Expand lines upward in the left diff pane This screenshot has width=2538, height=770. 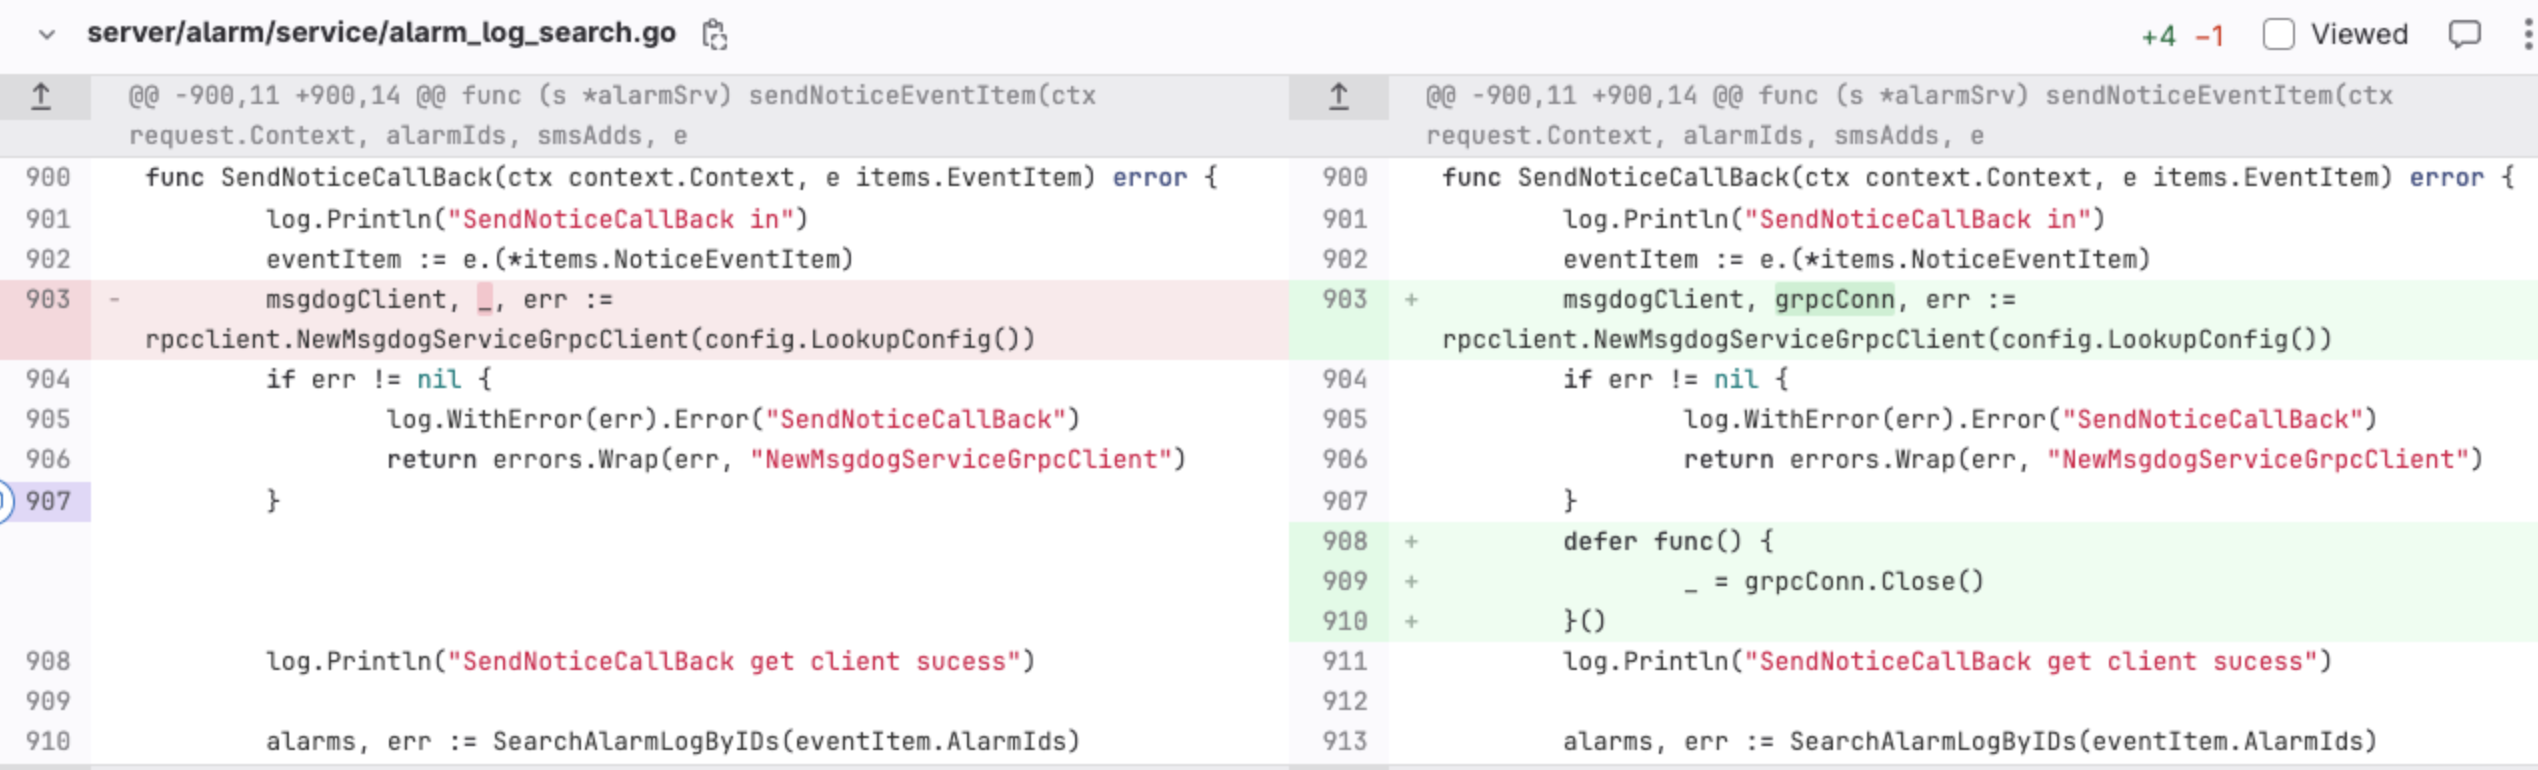click(x=41, y=97)
